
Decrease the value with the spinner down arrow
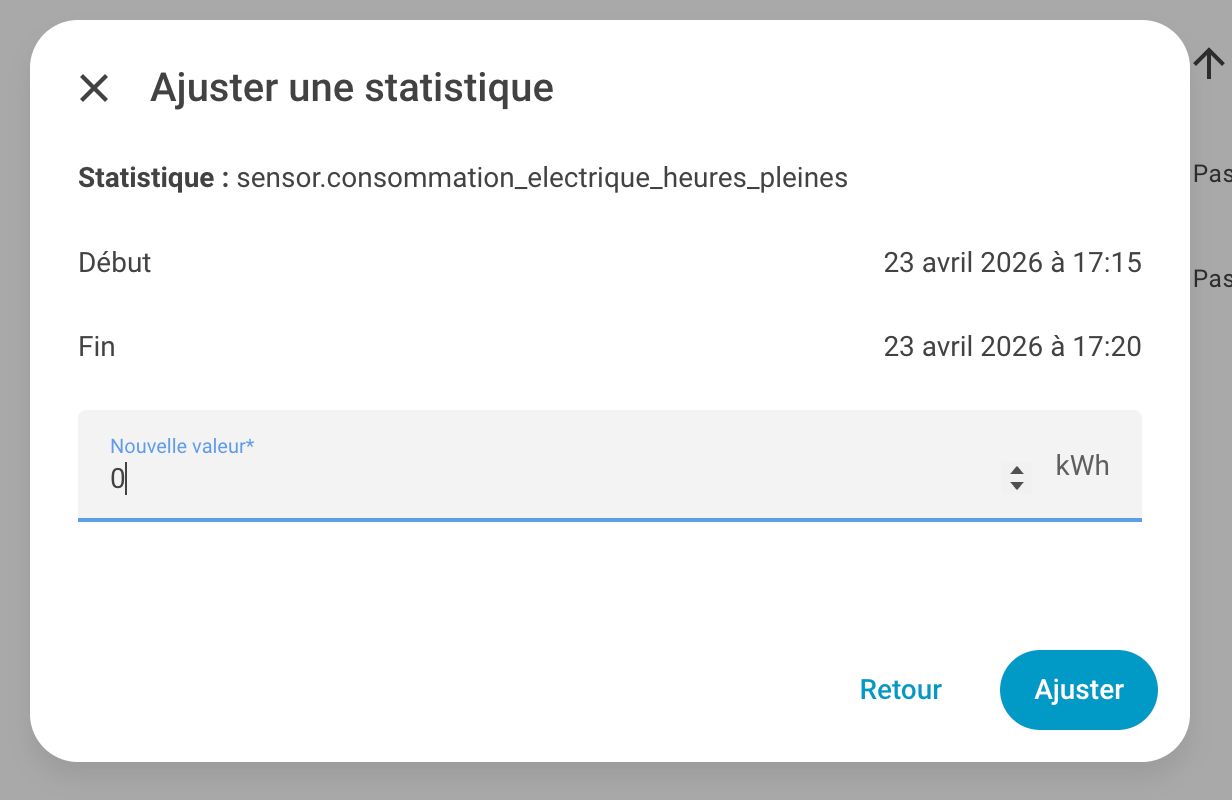(x=1016, y=486)
